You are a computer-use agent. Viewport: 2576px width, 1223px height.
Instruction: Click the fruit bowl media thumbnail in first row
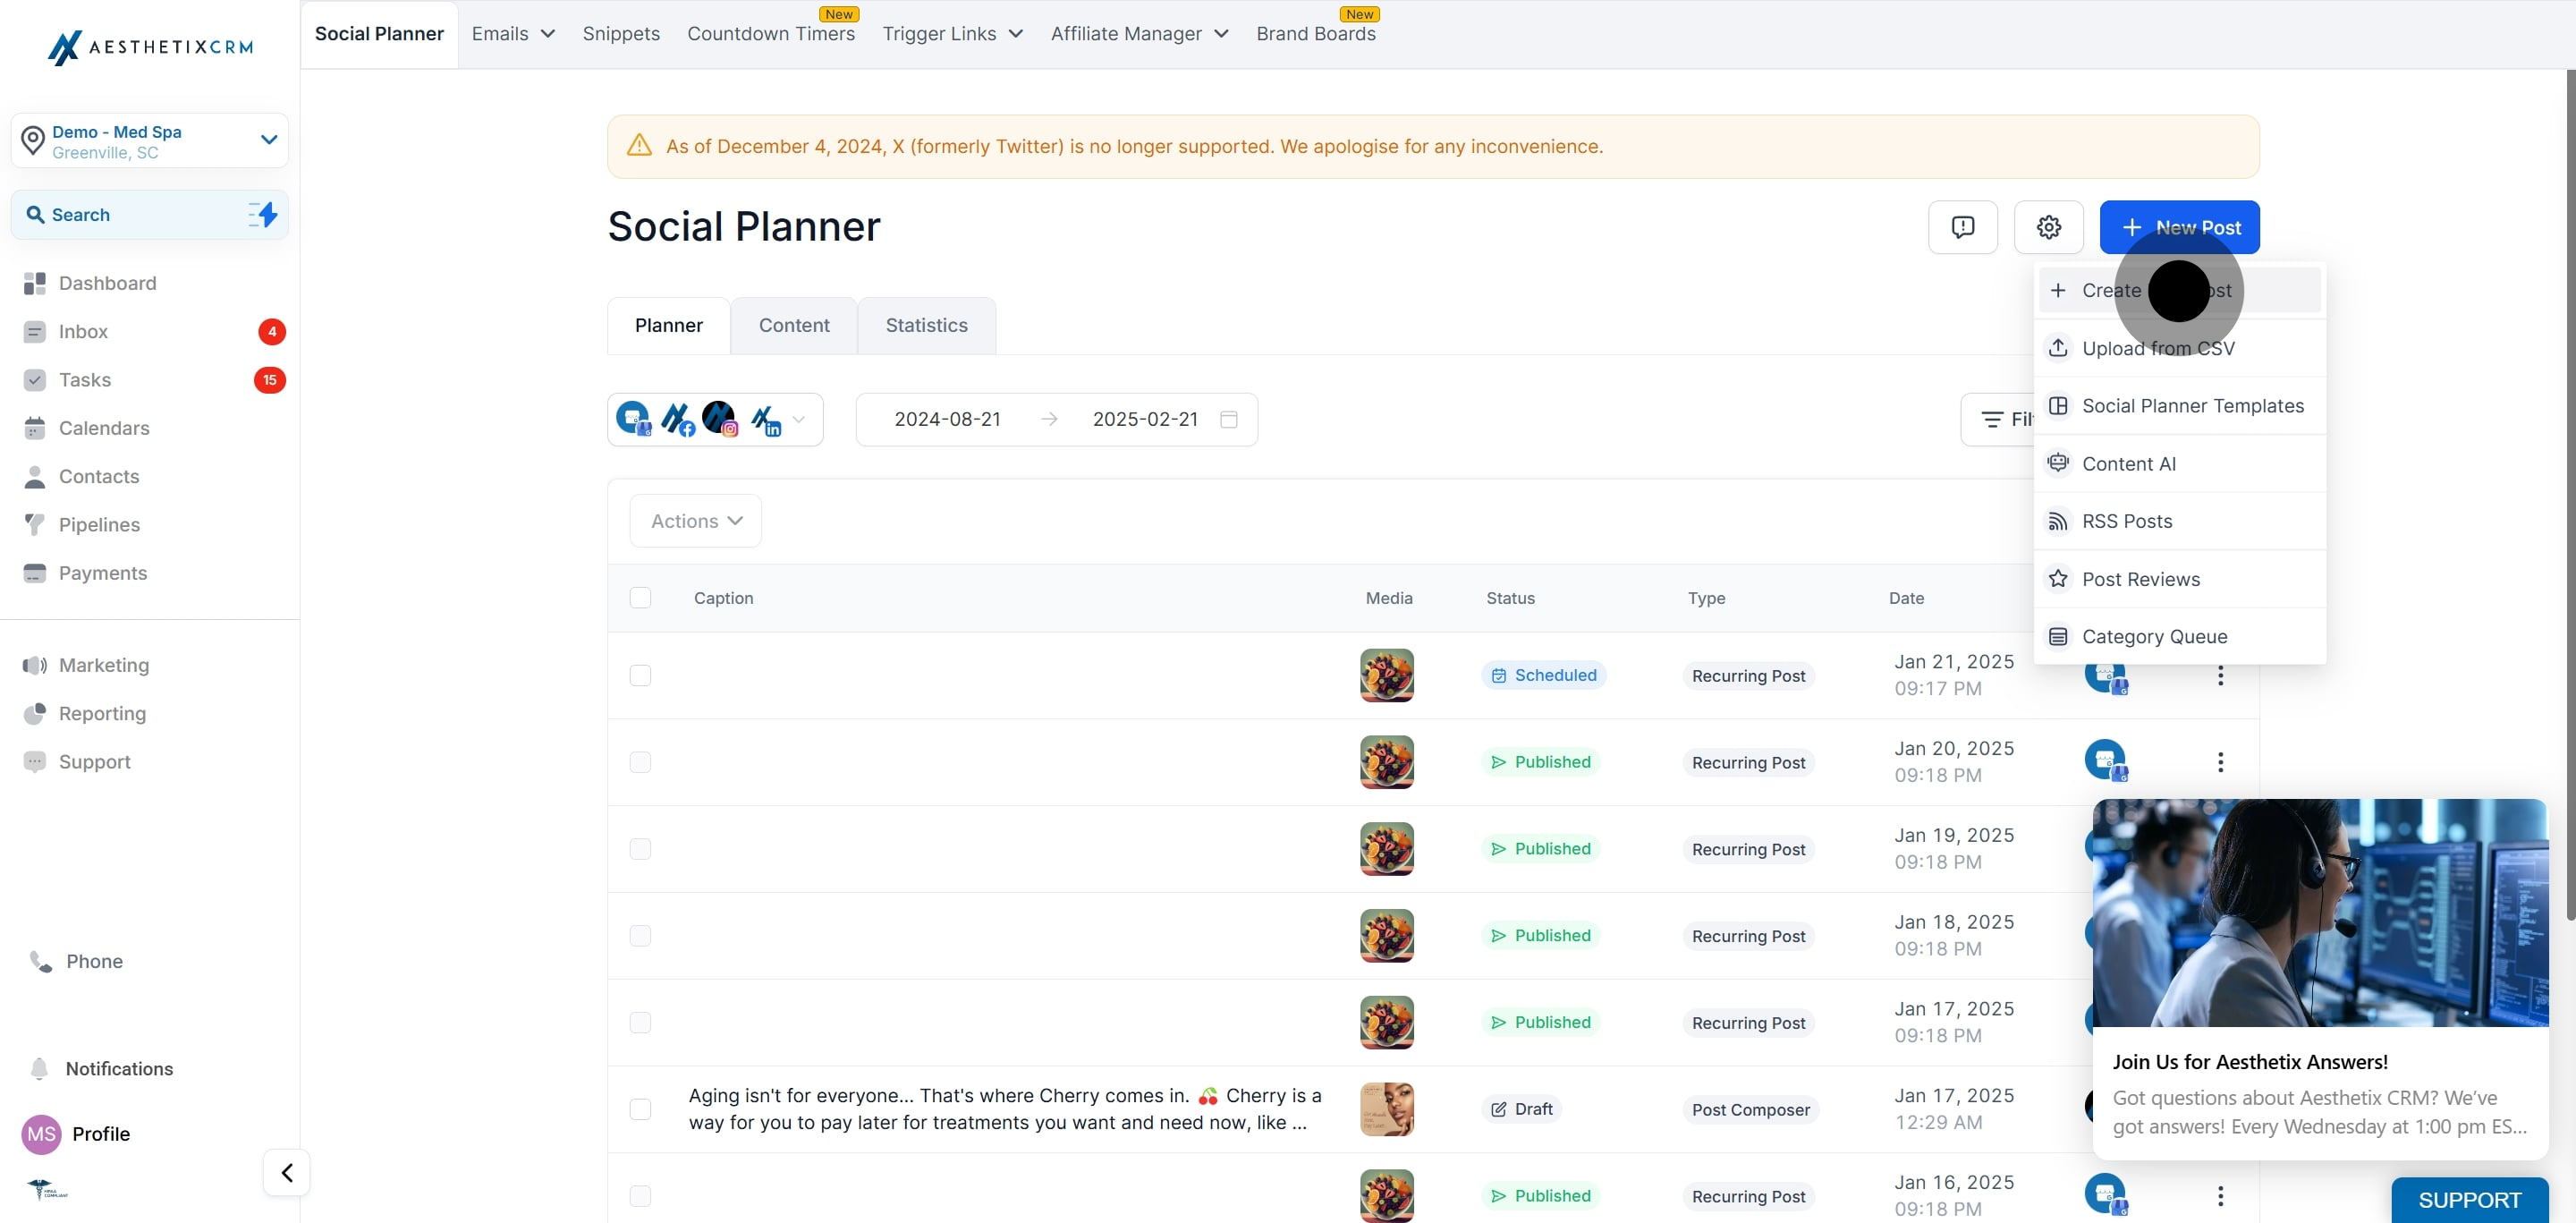[1386, 675]
